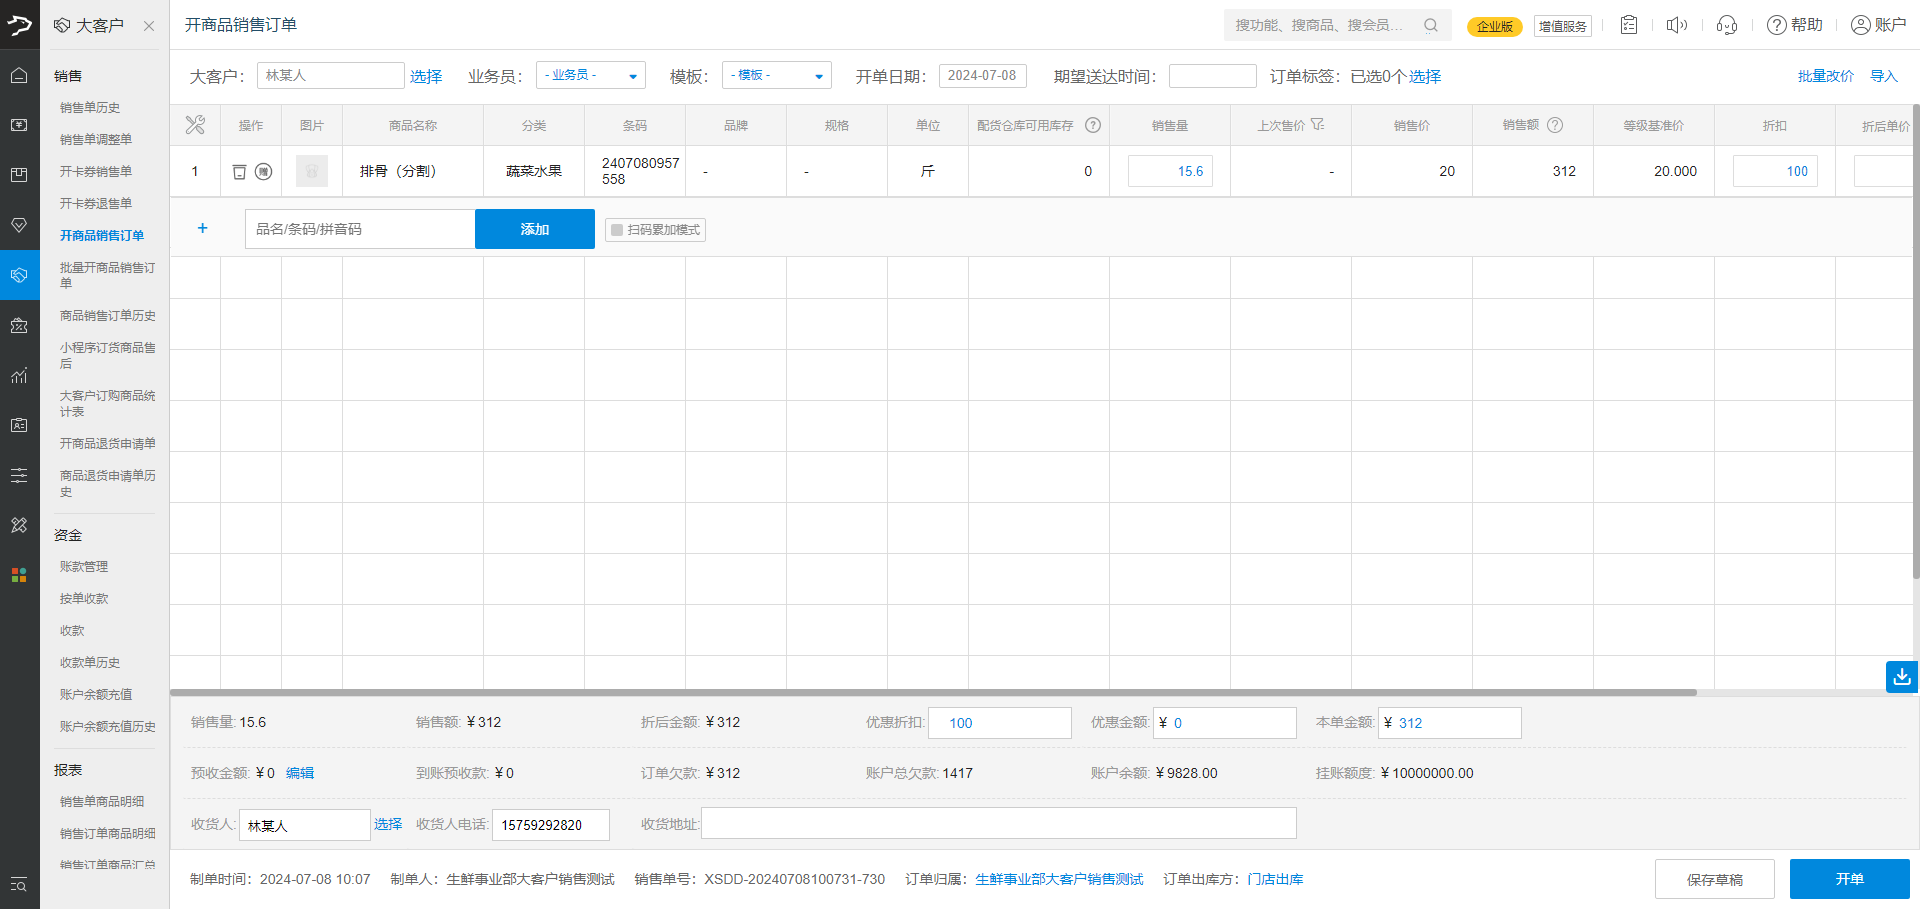Click 选择 link next to 大客户 field
The image size is (1920, 909).
pyautogui.click(x=426, y=77)
